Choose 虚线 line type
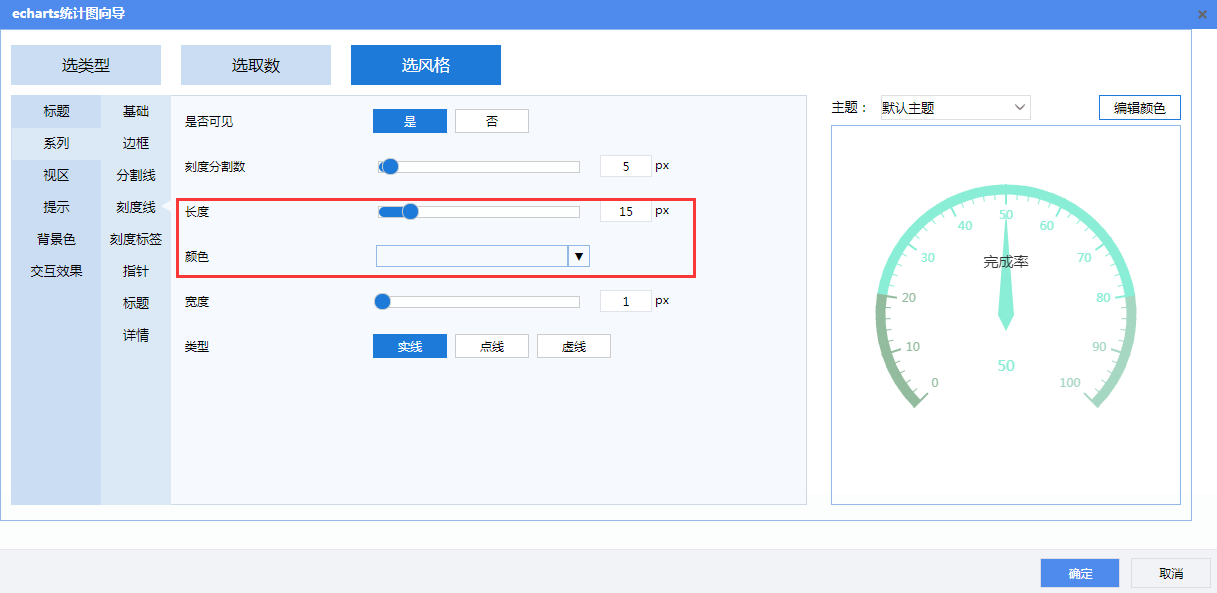 click(x=573, y=346)
